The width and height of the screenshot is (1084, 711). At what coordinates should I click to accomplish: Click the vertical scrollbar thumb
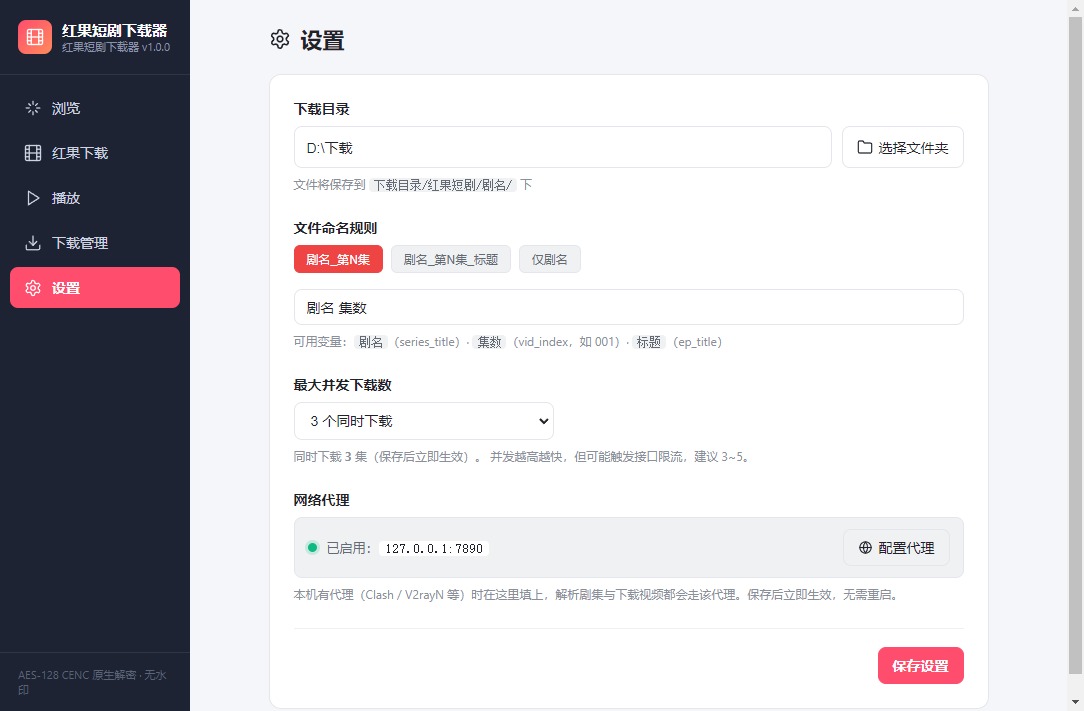pos(1075,344)
